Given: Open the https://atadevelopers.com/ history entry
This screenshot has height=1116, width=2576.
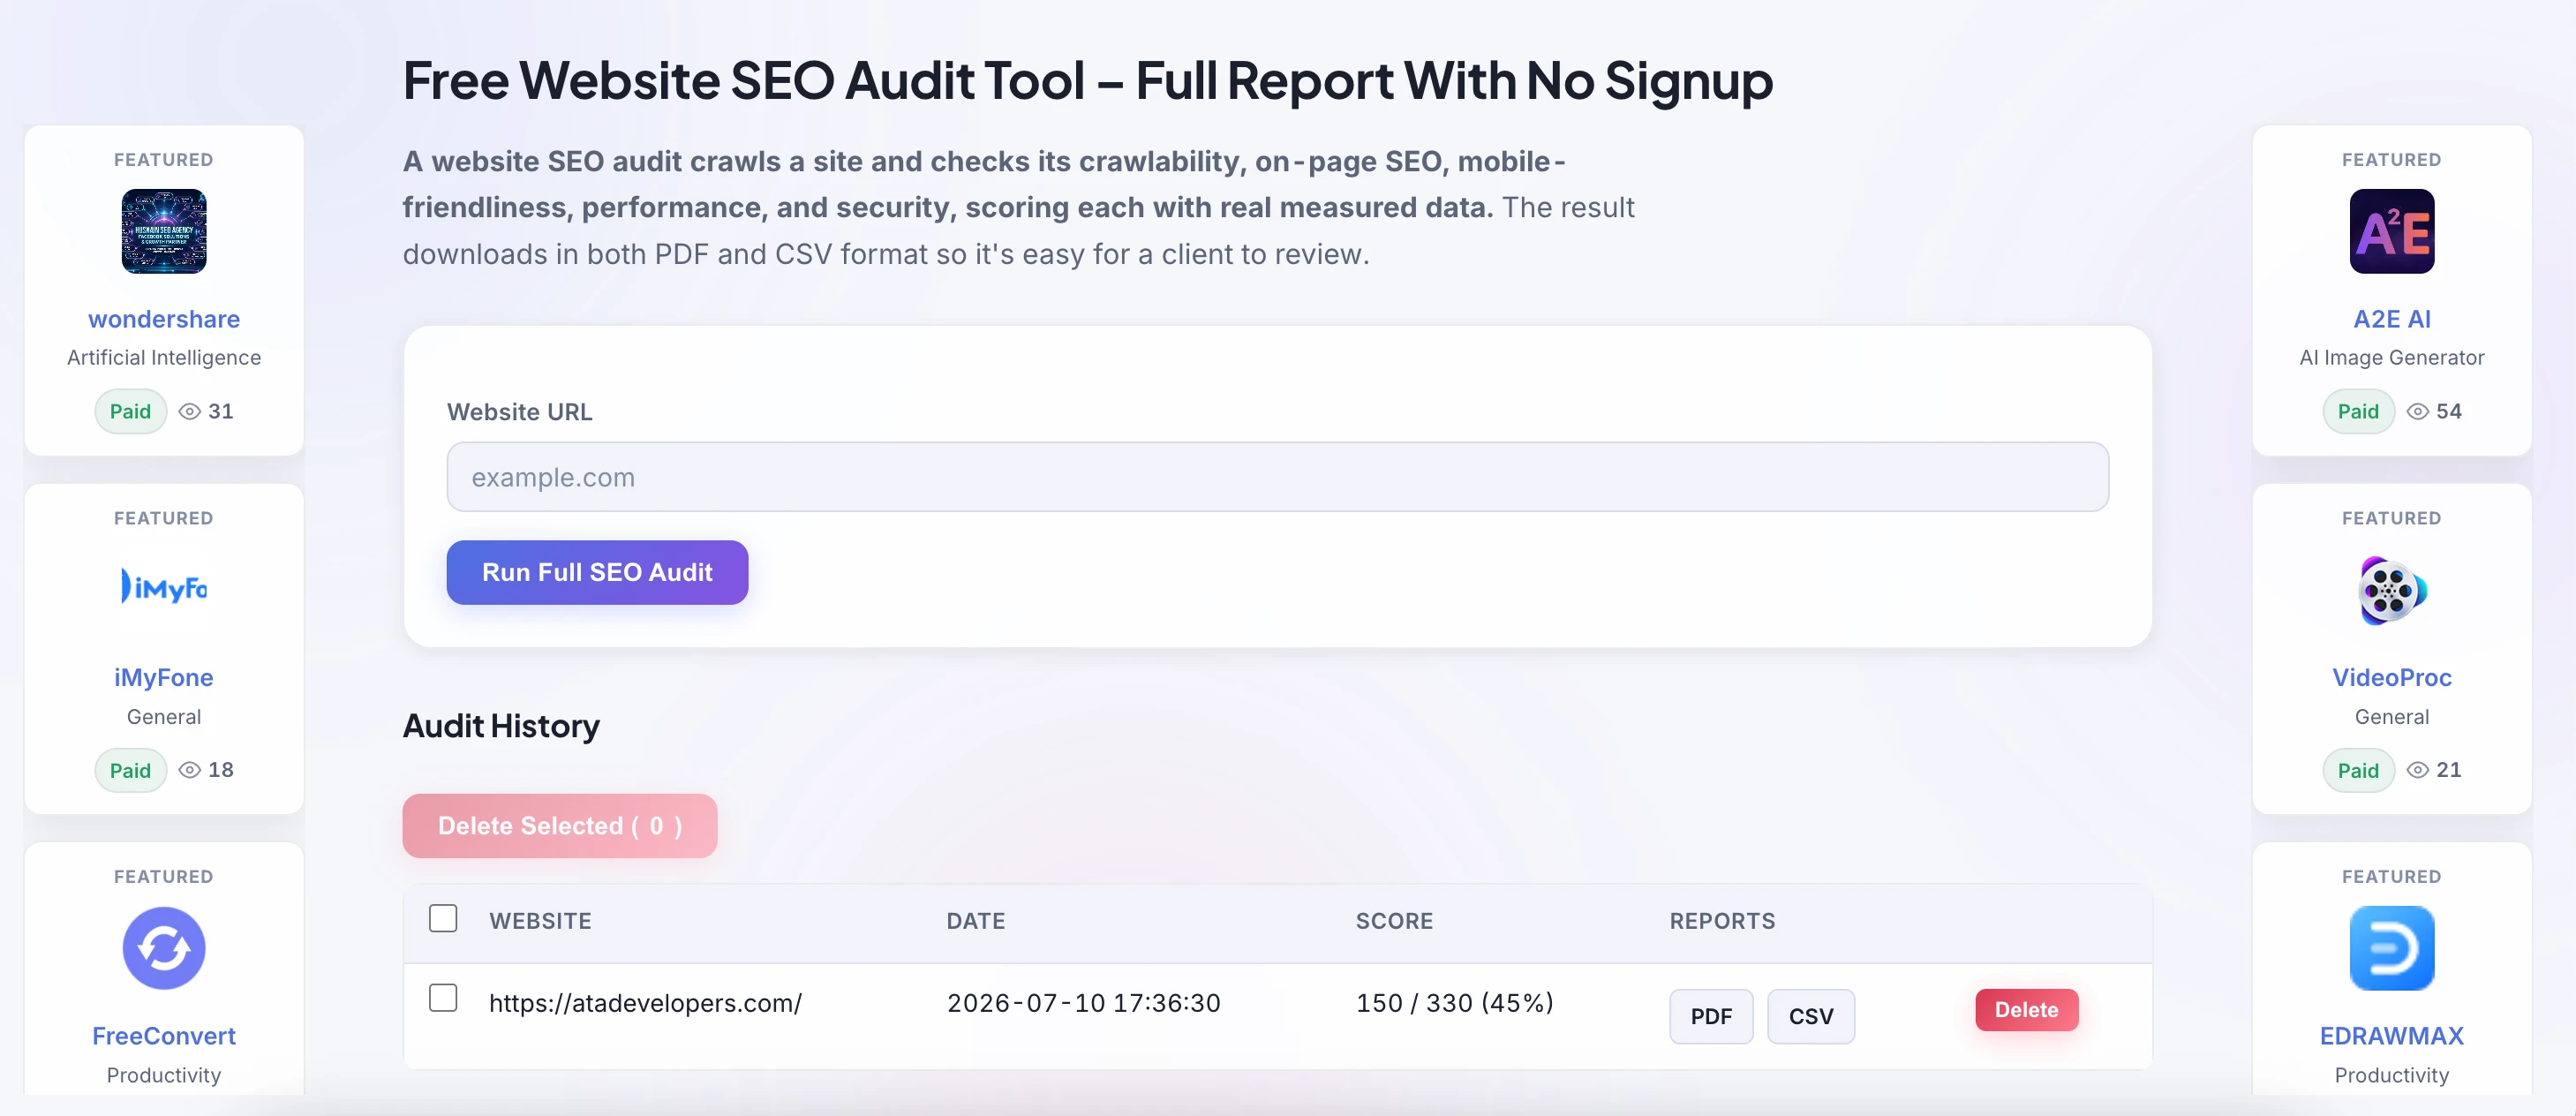Looking at the screenshot, I should [x=645, y=1003].
